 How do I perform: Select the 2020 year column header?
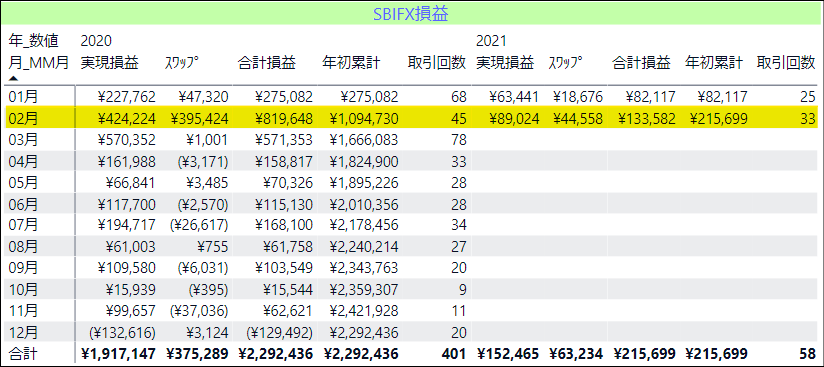pyautogui.click(x=96, y=40)
